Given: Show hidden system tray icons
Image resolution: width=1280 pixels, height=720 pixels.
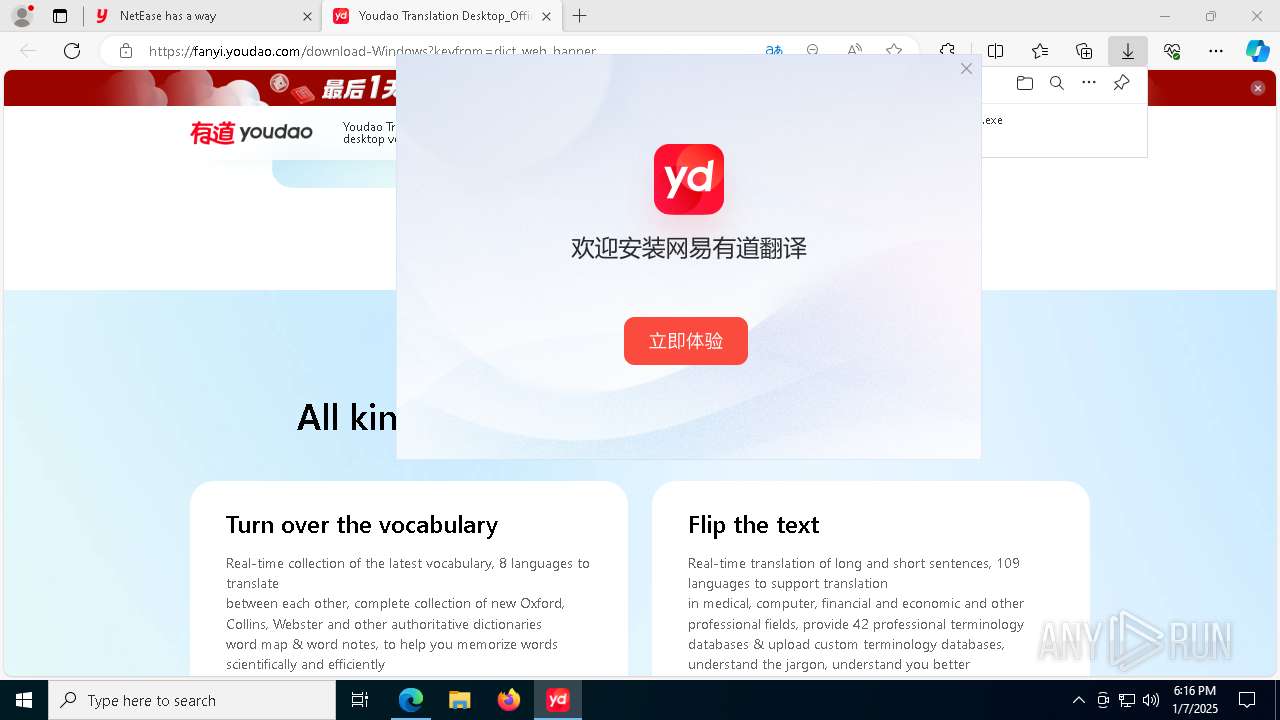Looking at the screenshot, I should tap(1078, 700).
